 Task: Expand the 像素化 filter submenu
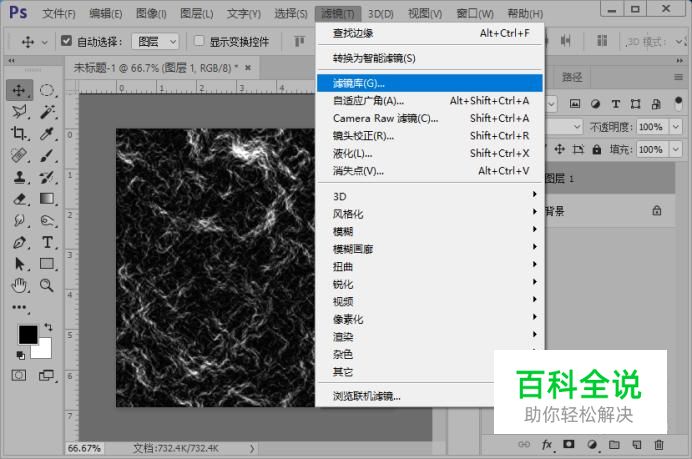coord(430,319)
